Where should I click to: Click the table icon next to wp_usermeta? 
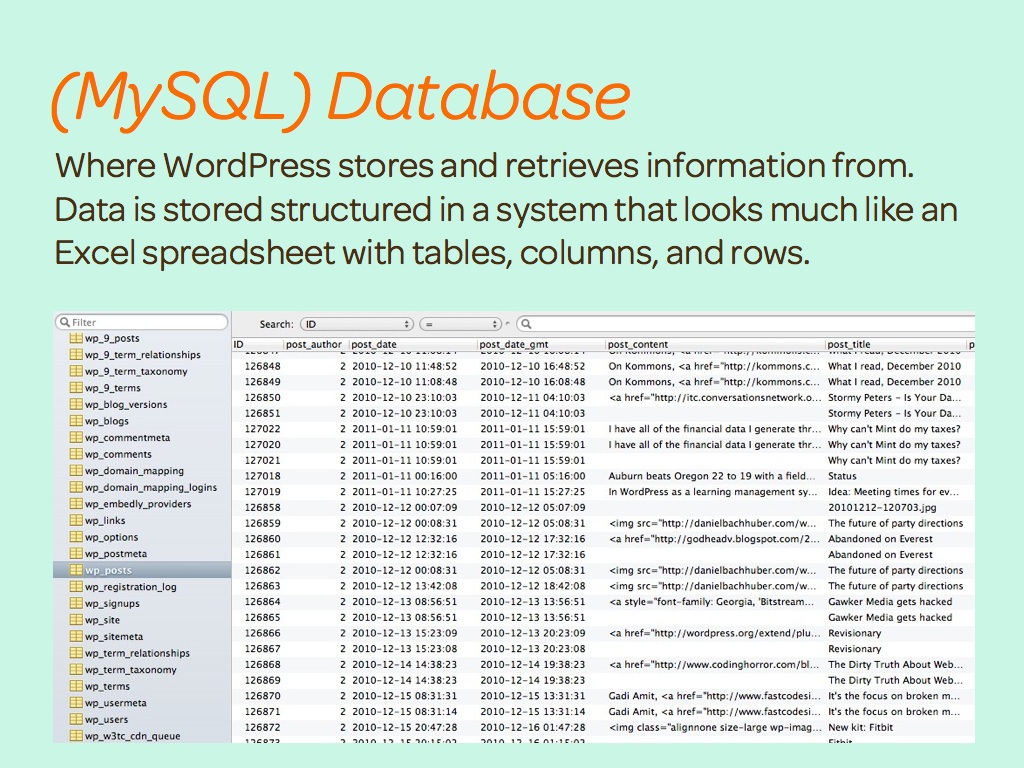pos(76,703)
